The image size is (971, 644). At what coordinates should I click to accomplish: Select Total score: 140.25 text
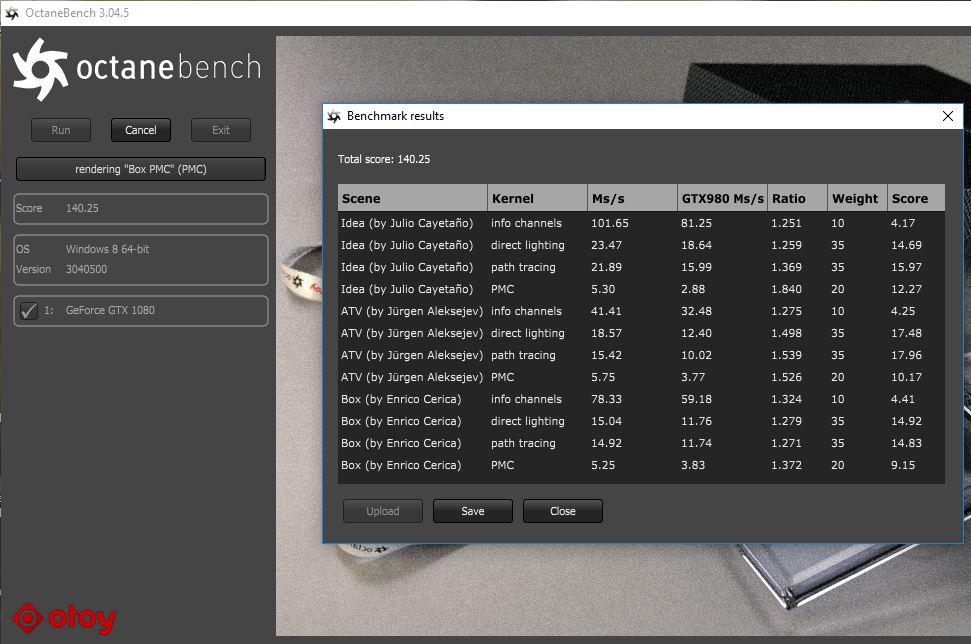pos(384,159)
